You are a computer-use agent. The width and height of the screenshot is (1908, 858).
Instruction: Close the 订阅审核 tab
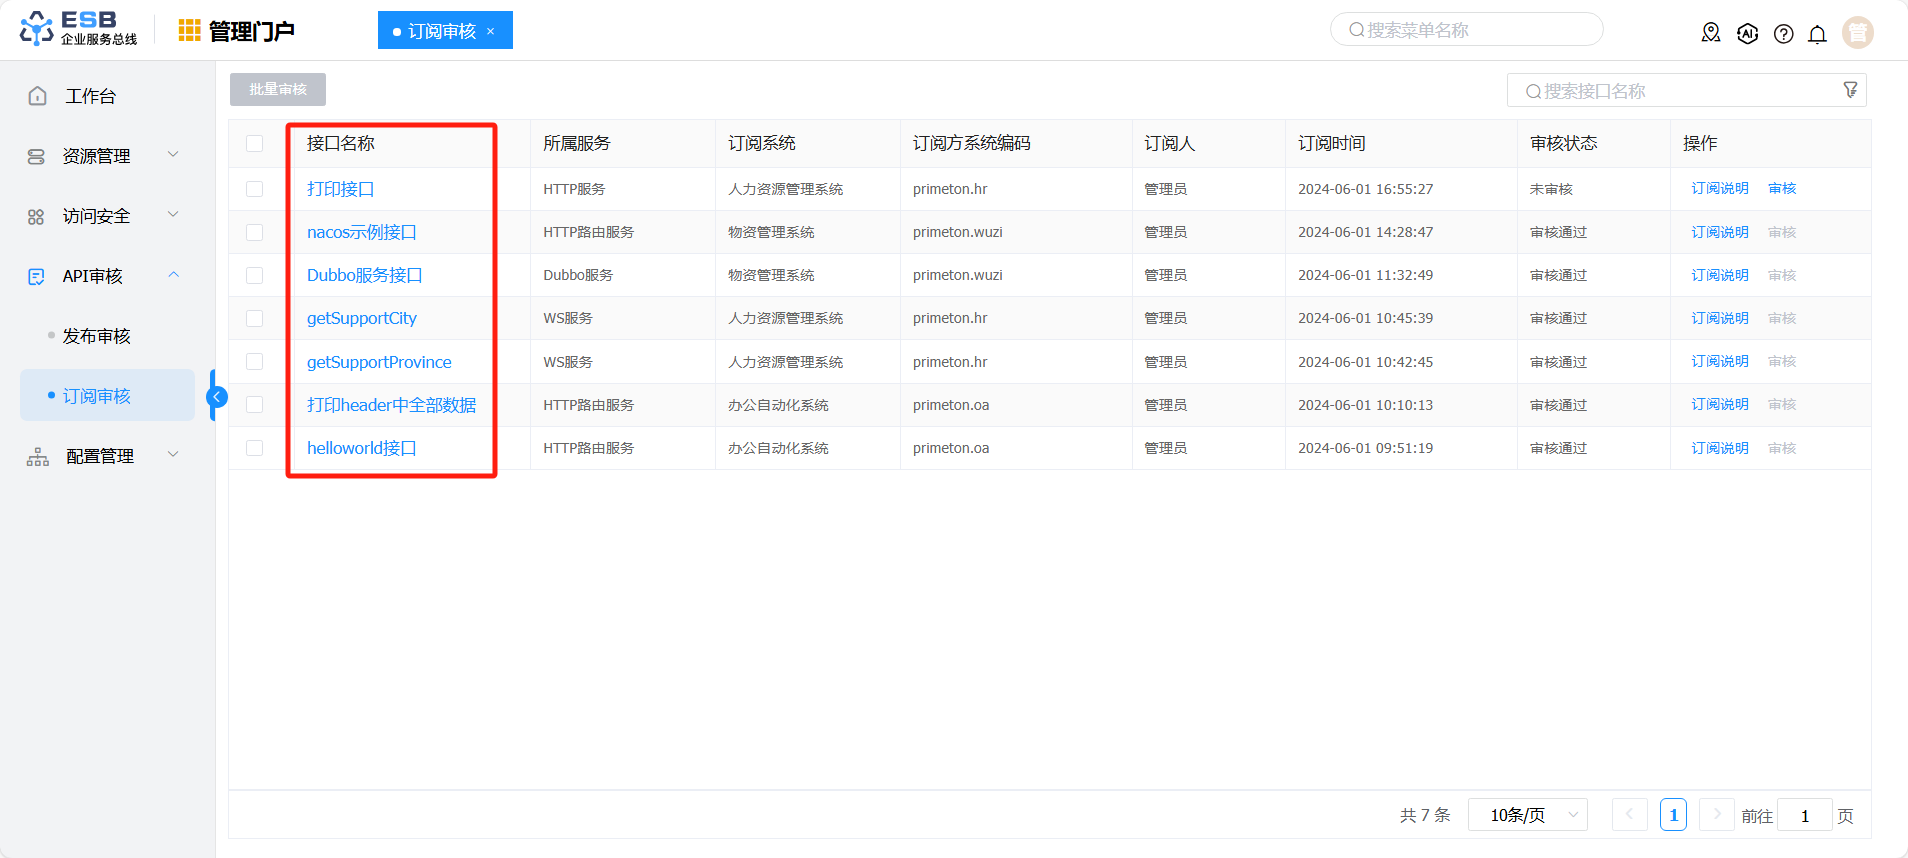tap(491, 31)
